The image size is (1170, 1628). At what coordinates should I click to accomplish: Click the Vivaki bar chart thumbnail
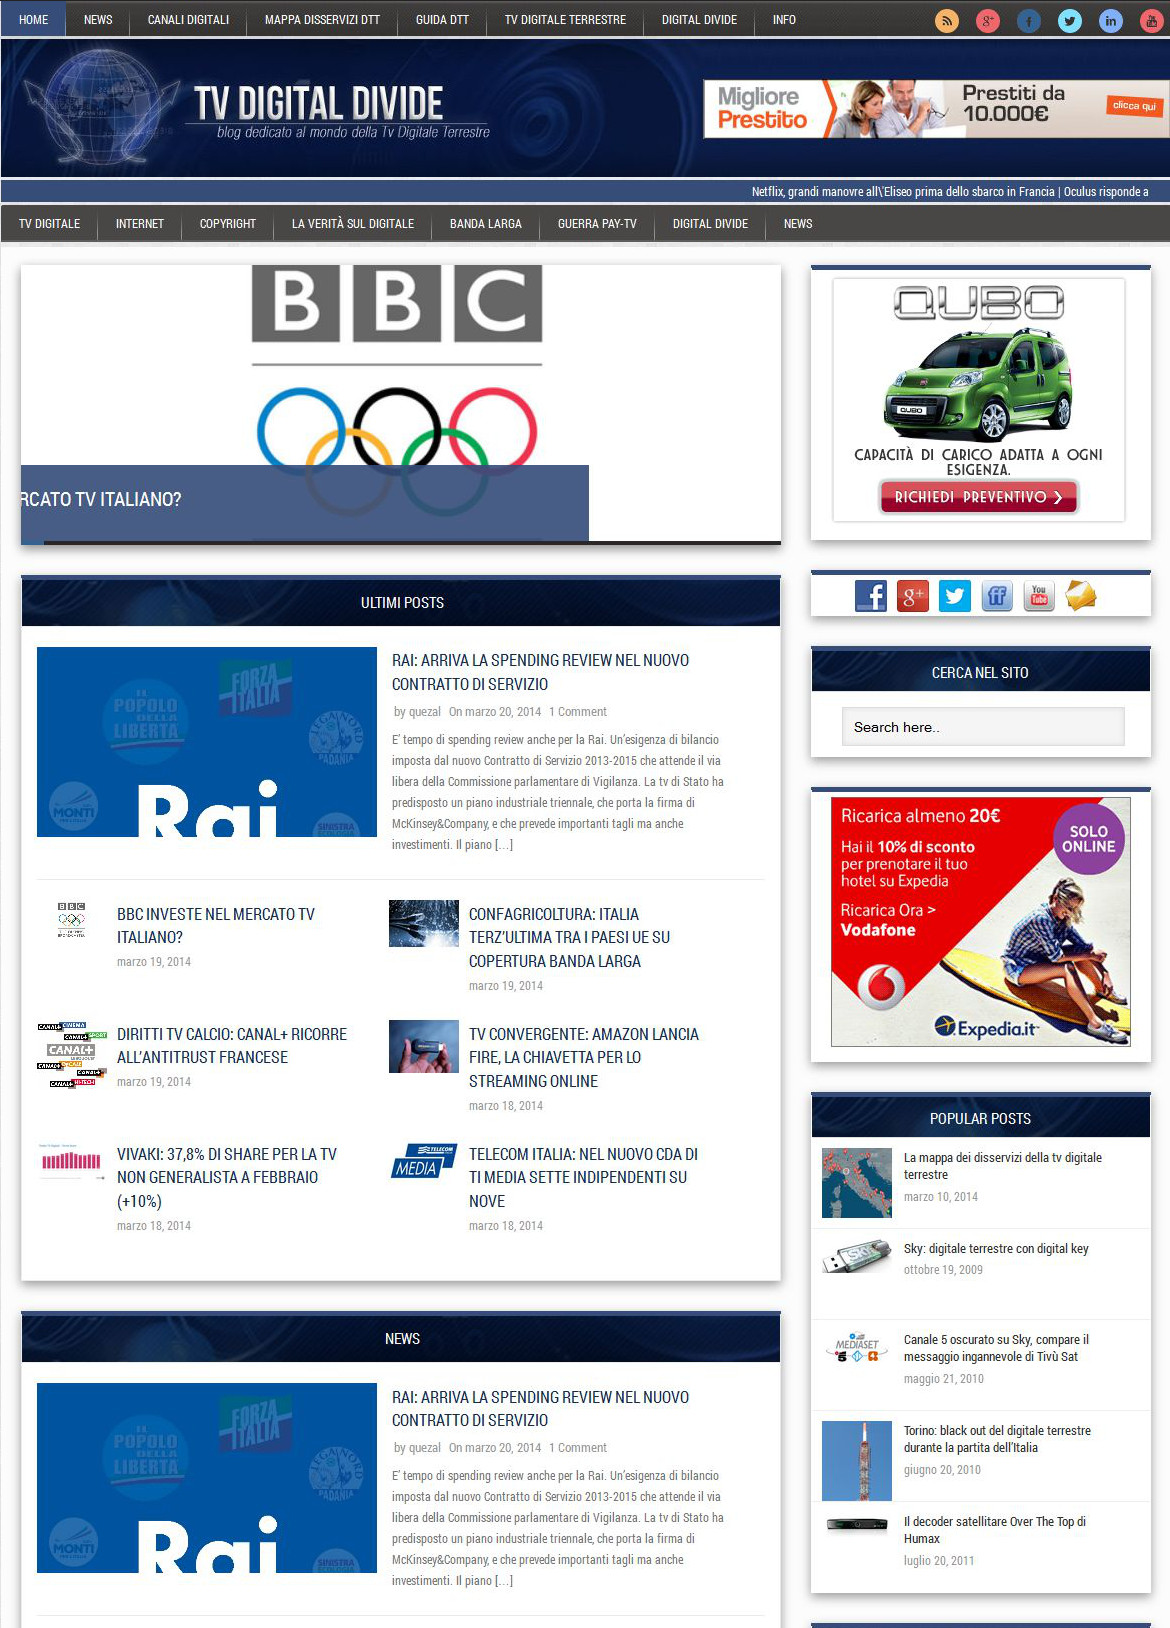[71, 1160]
